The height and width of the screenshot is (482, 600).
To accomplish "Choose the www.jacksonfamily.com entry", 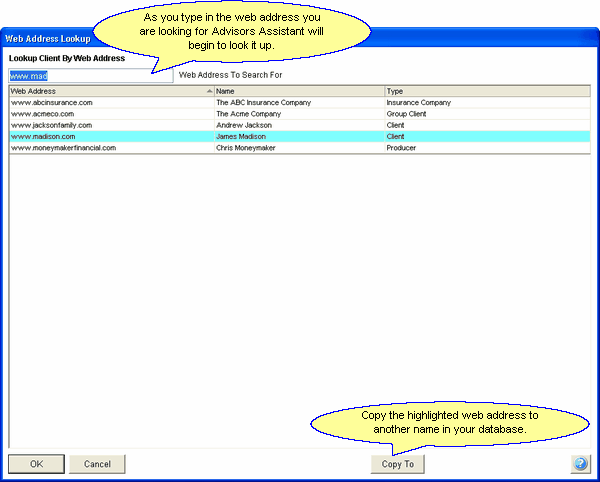I will [51, 125].
